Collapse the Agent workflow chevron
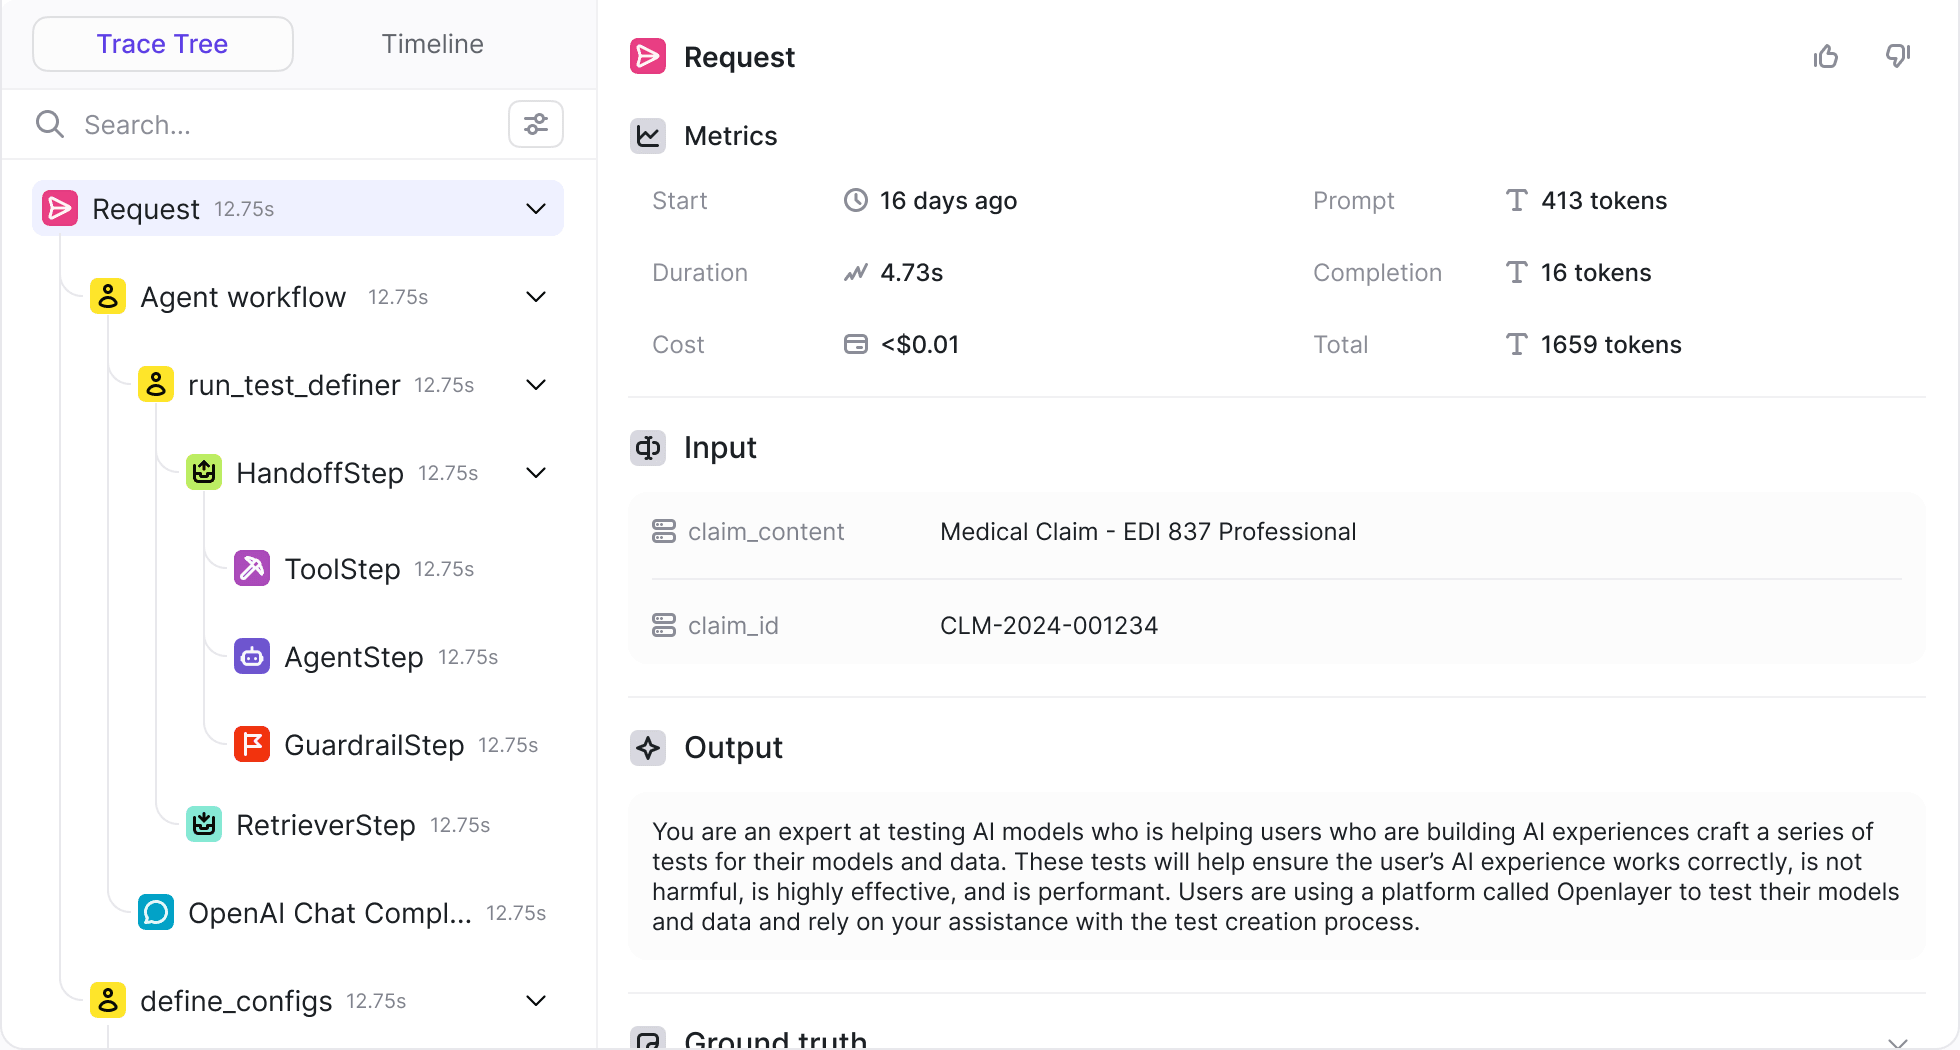The height and width of the screenshot is (1050, 1960). coord(536,296)
